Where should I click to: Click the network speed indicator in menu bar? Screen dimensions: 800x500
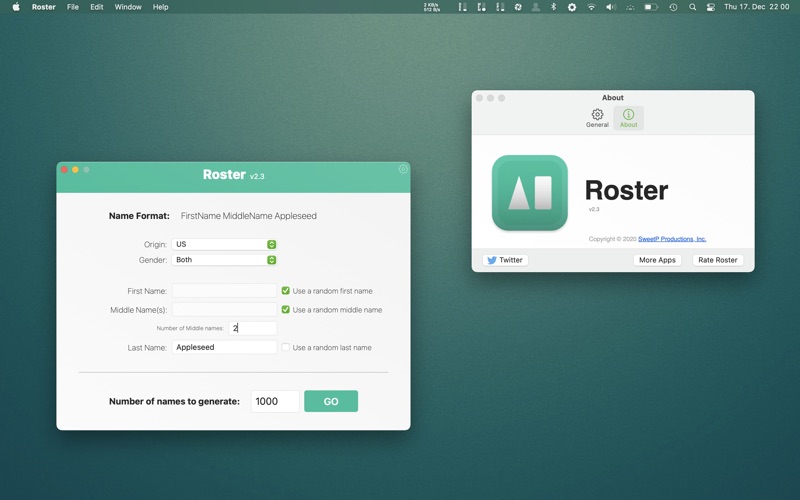(432, 7)
